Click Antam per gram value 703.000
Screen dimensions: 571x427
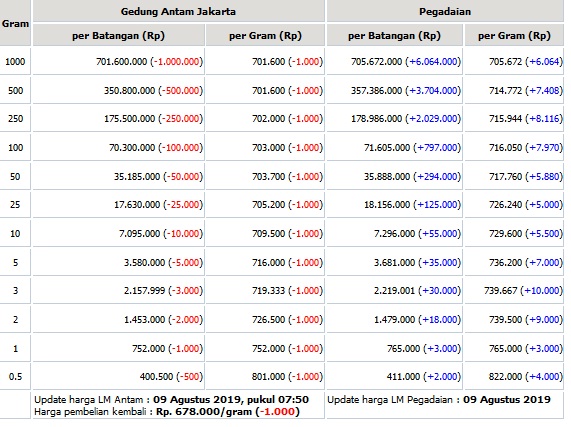coord(268,148)
